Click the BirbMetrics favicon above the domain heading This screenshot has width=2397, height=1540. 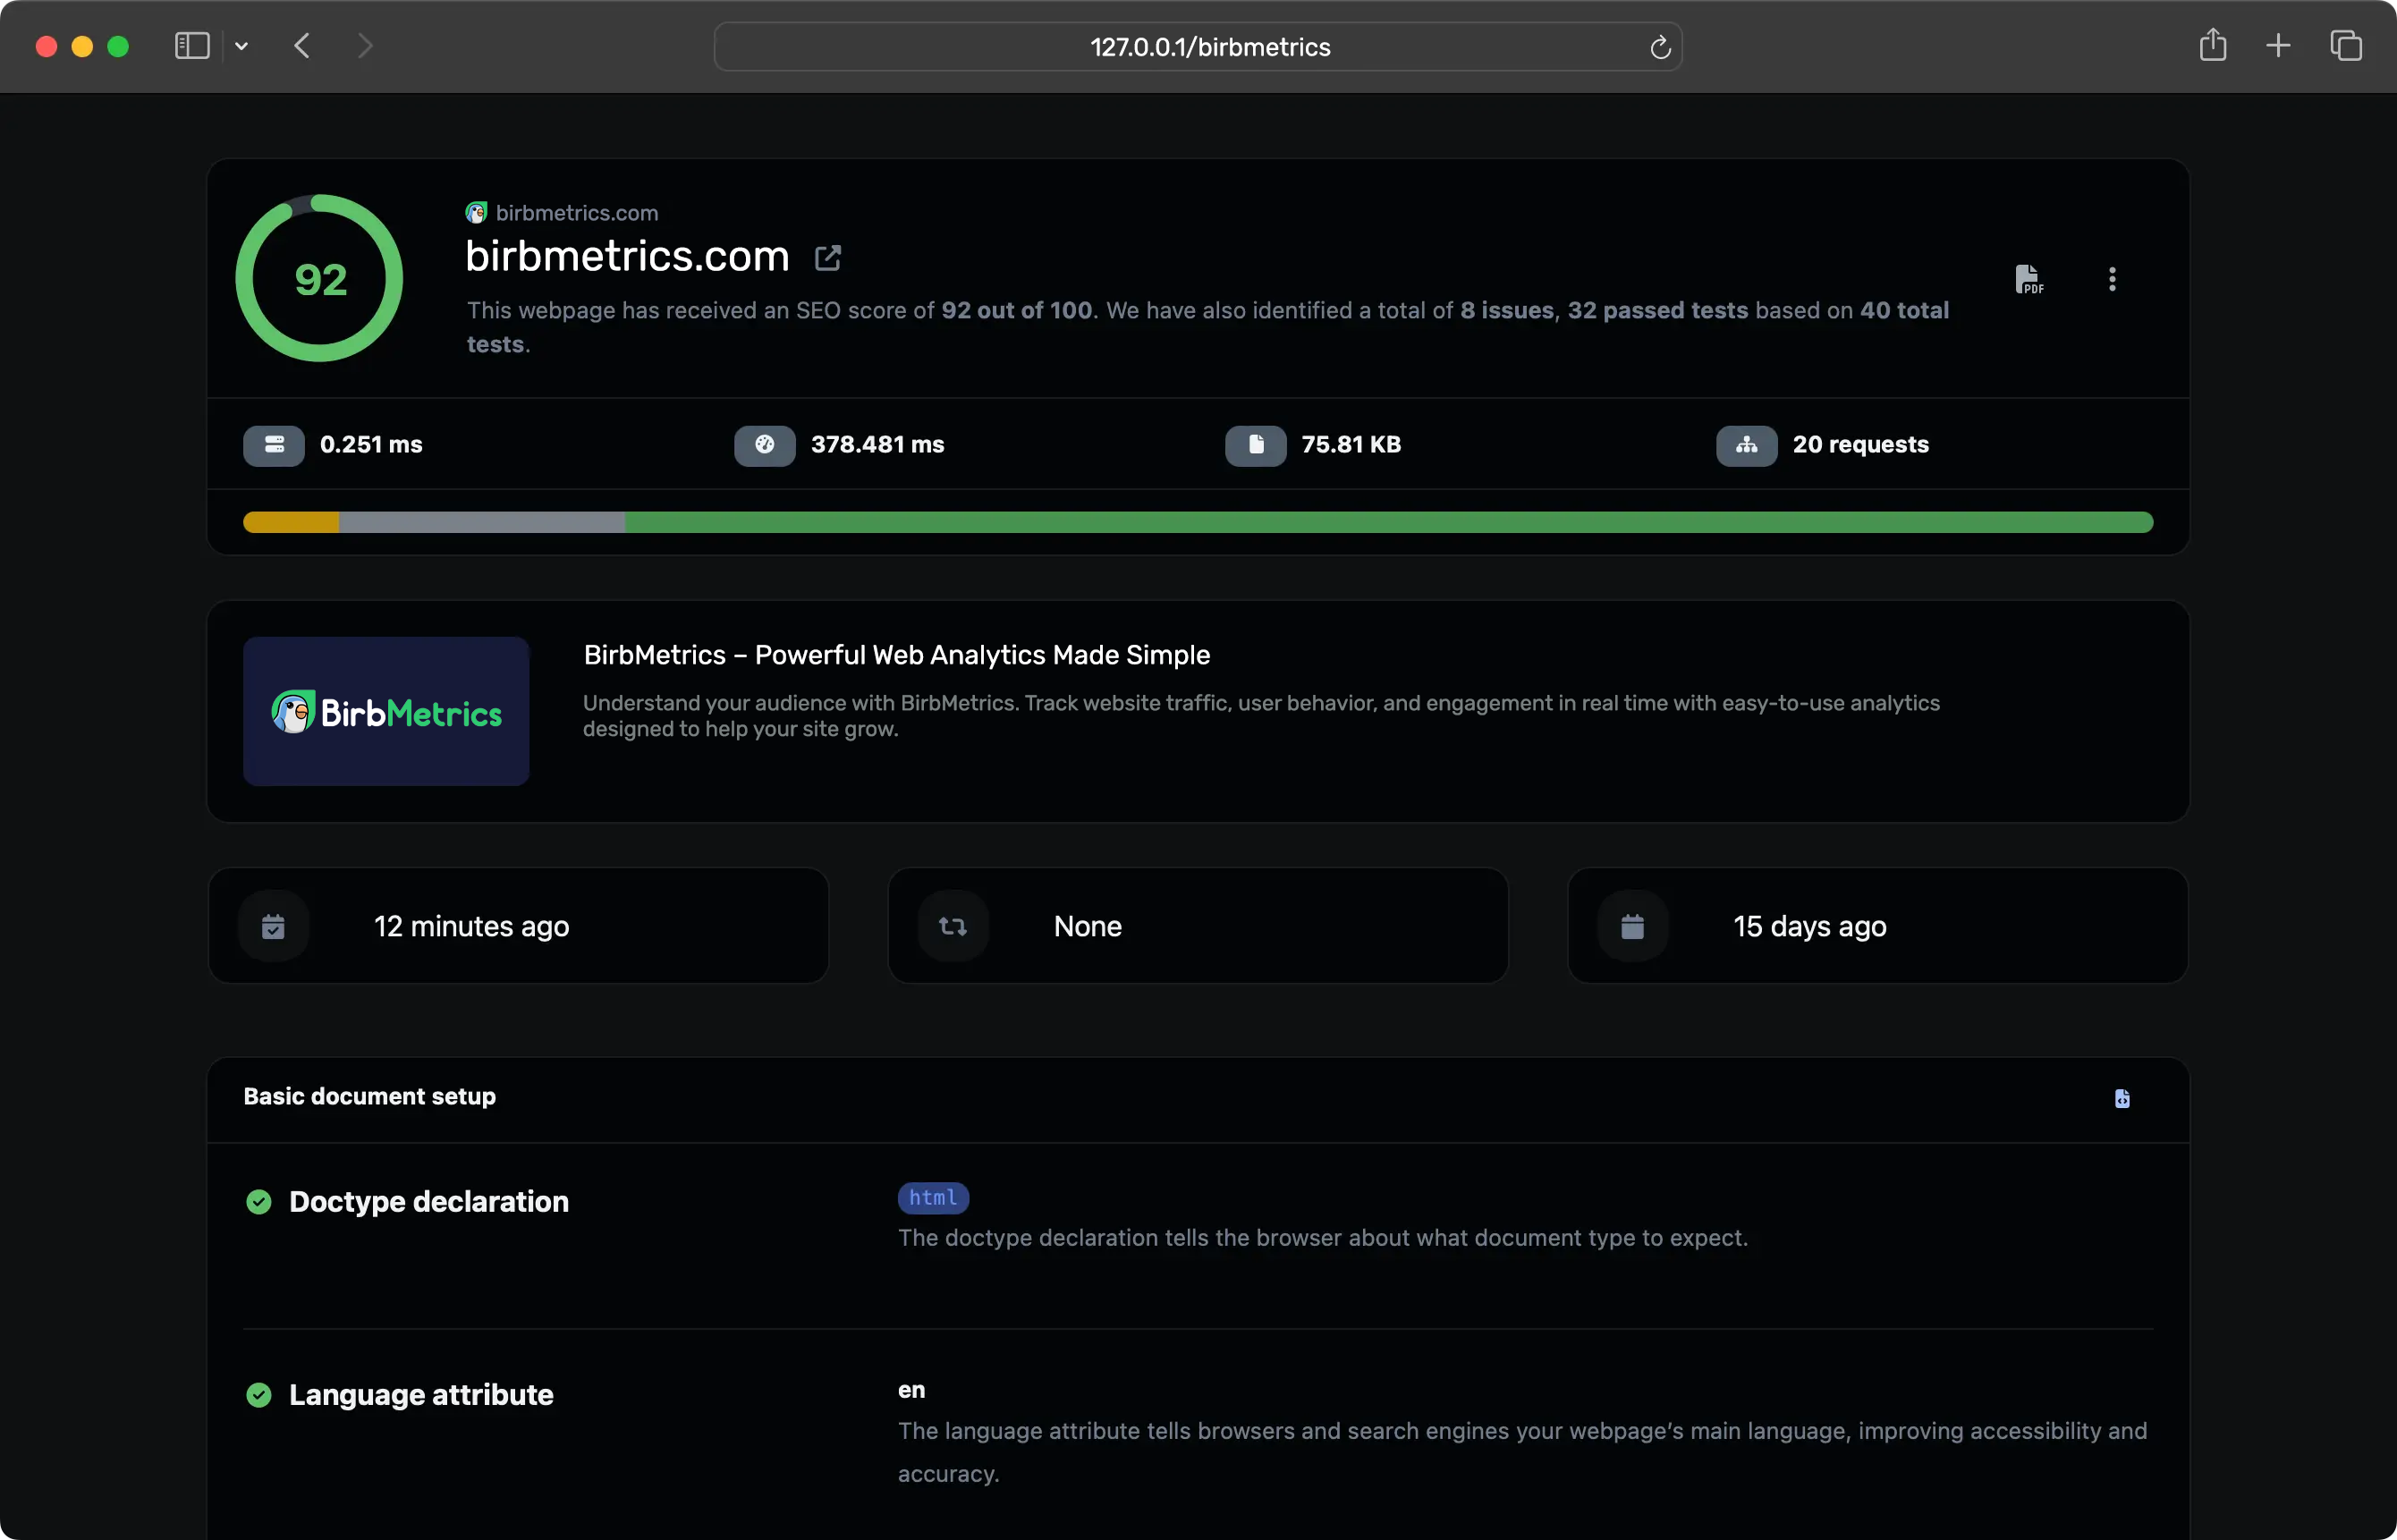tap(477, 212)
